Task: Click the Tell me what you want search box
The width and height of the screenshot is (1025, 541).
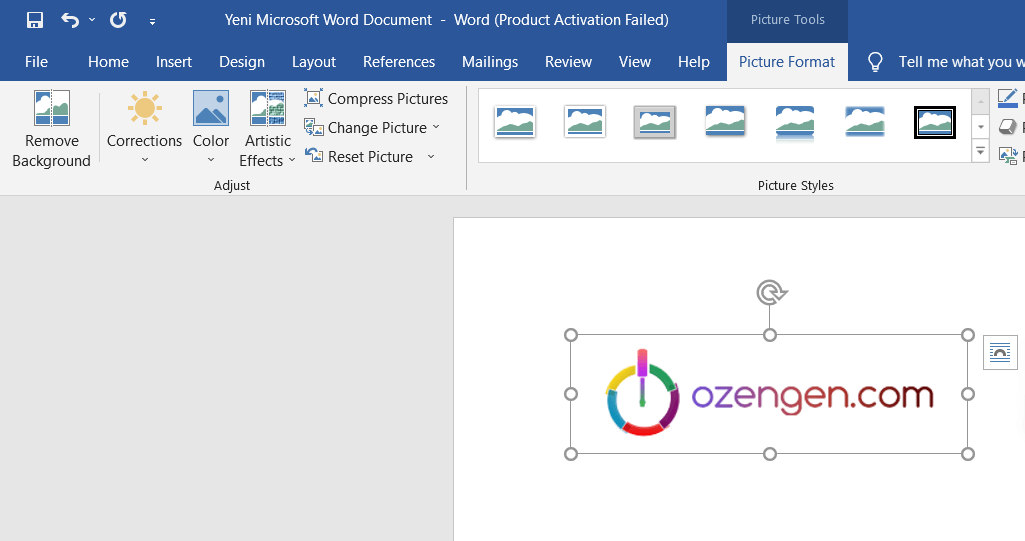Action: pyautogui.click(x=954, y=62)
